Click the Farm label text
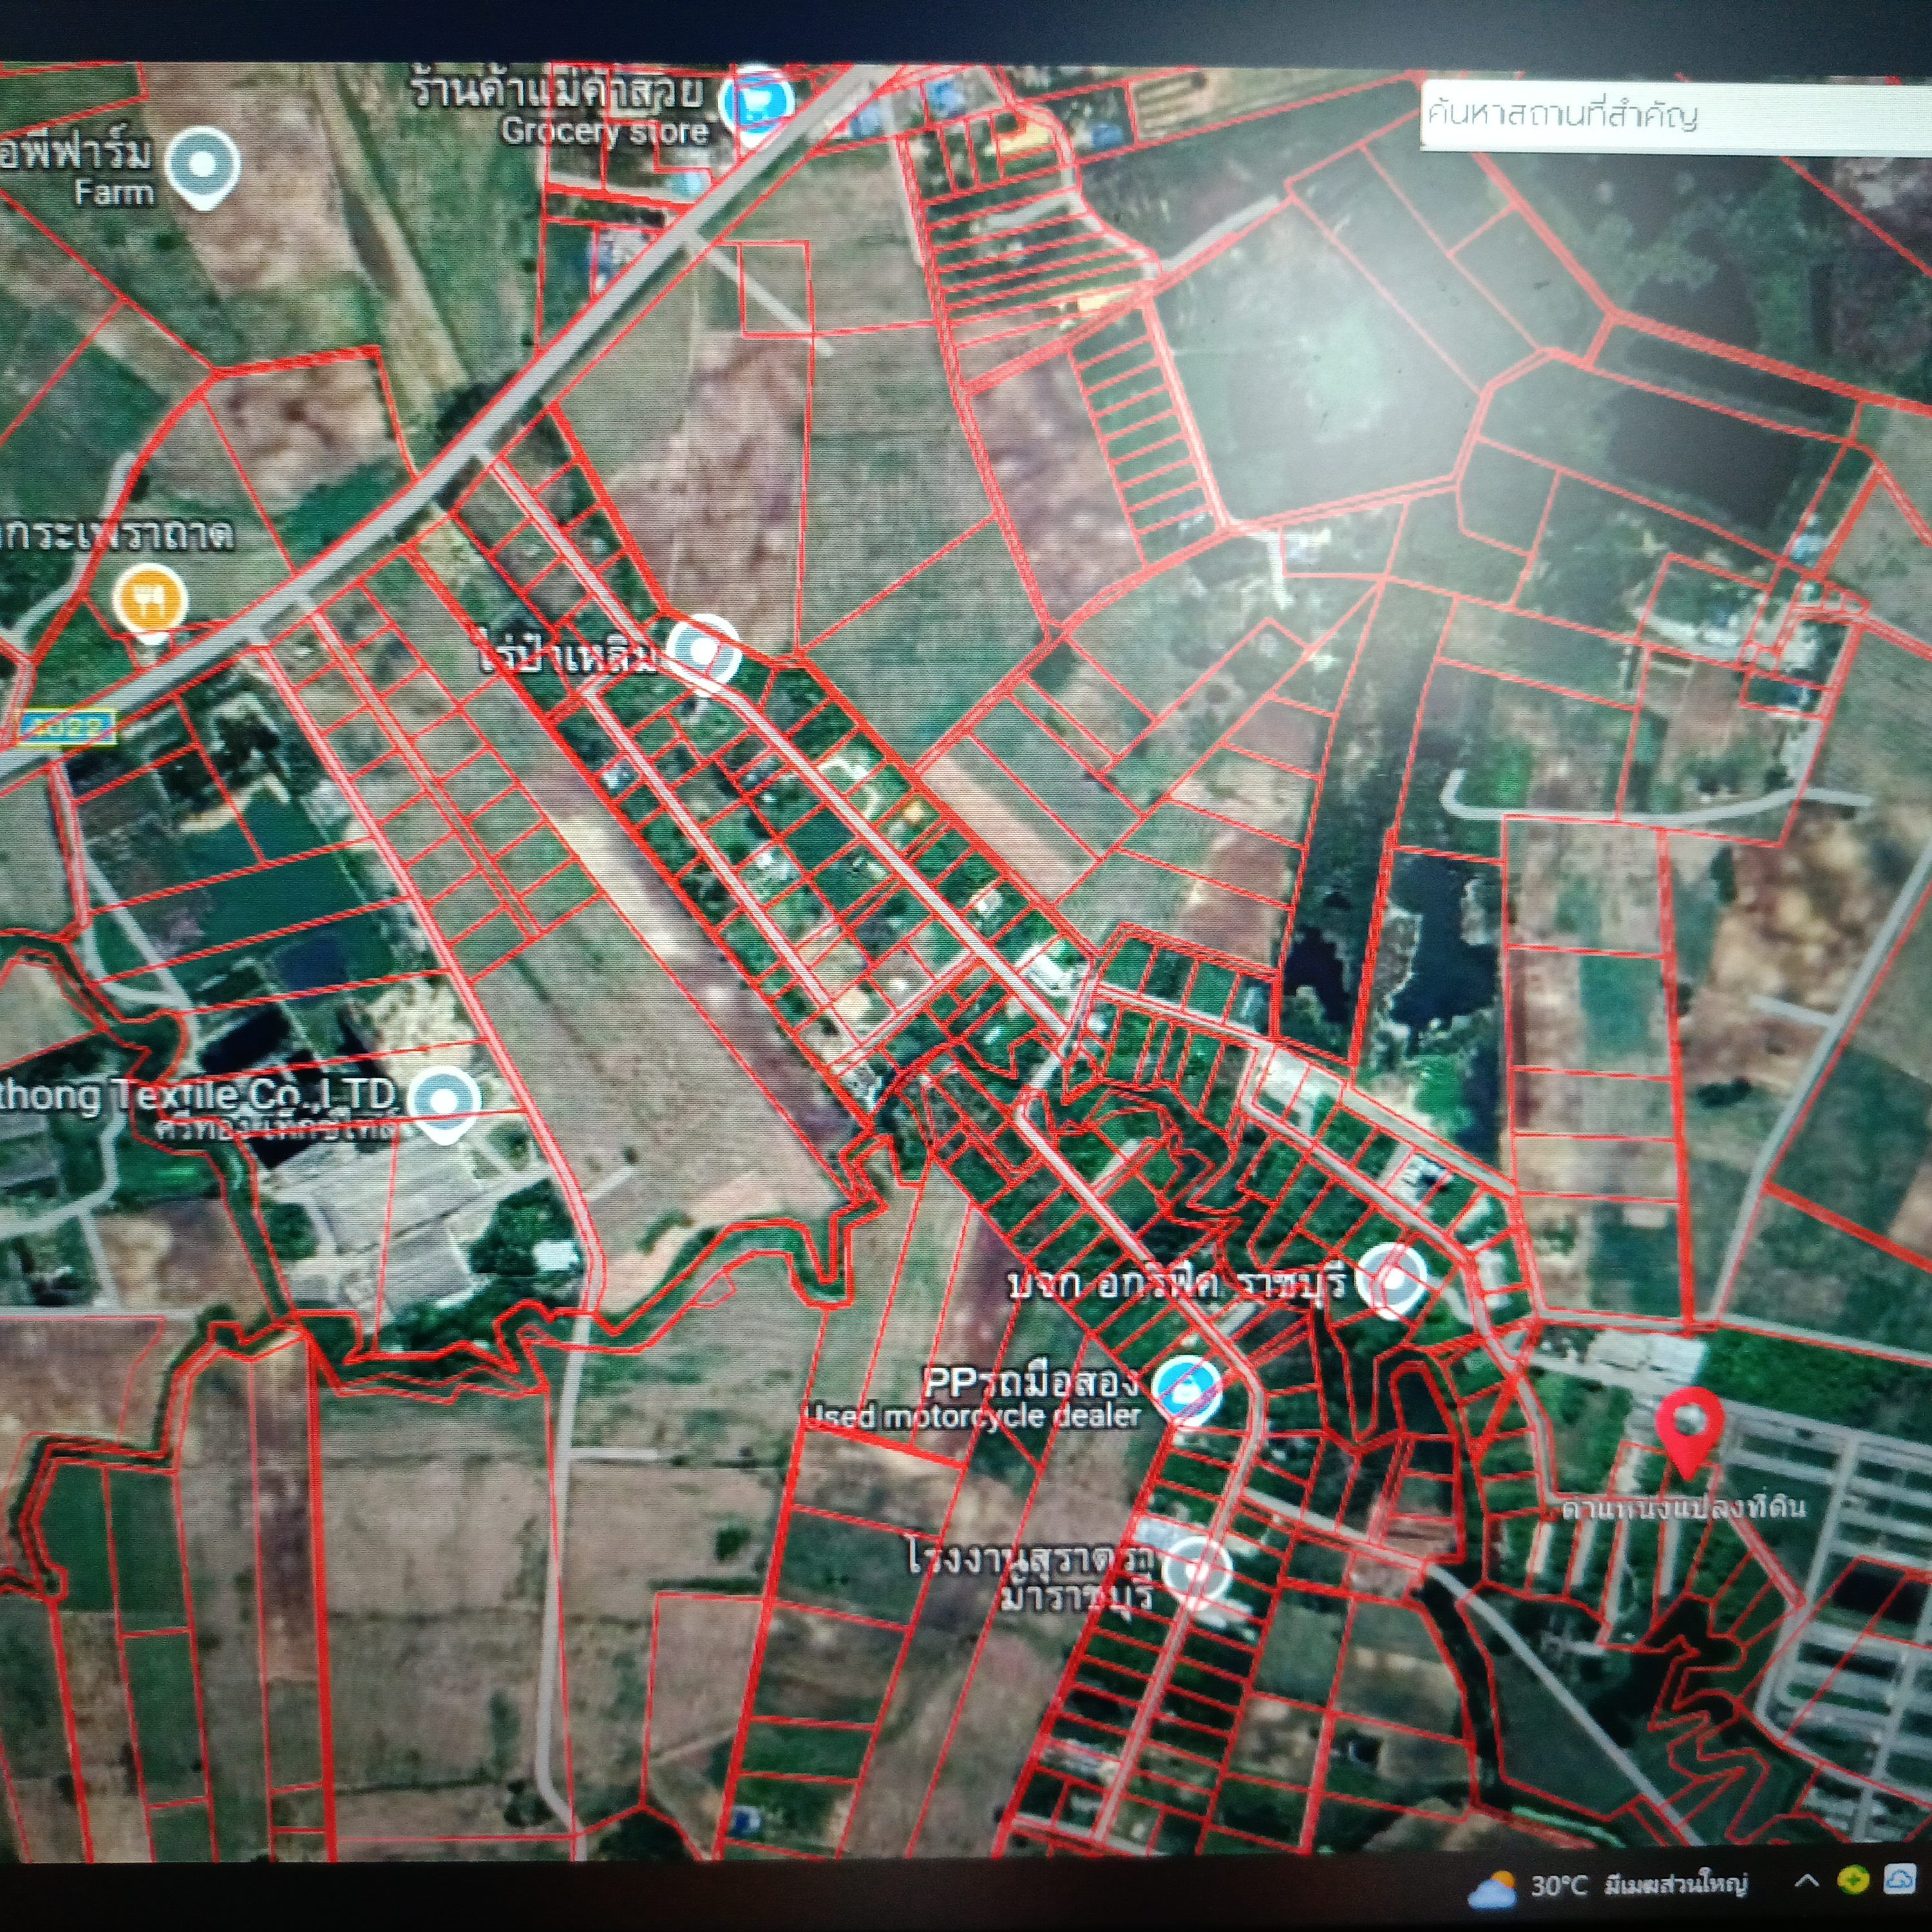 tap(114, 192)
